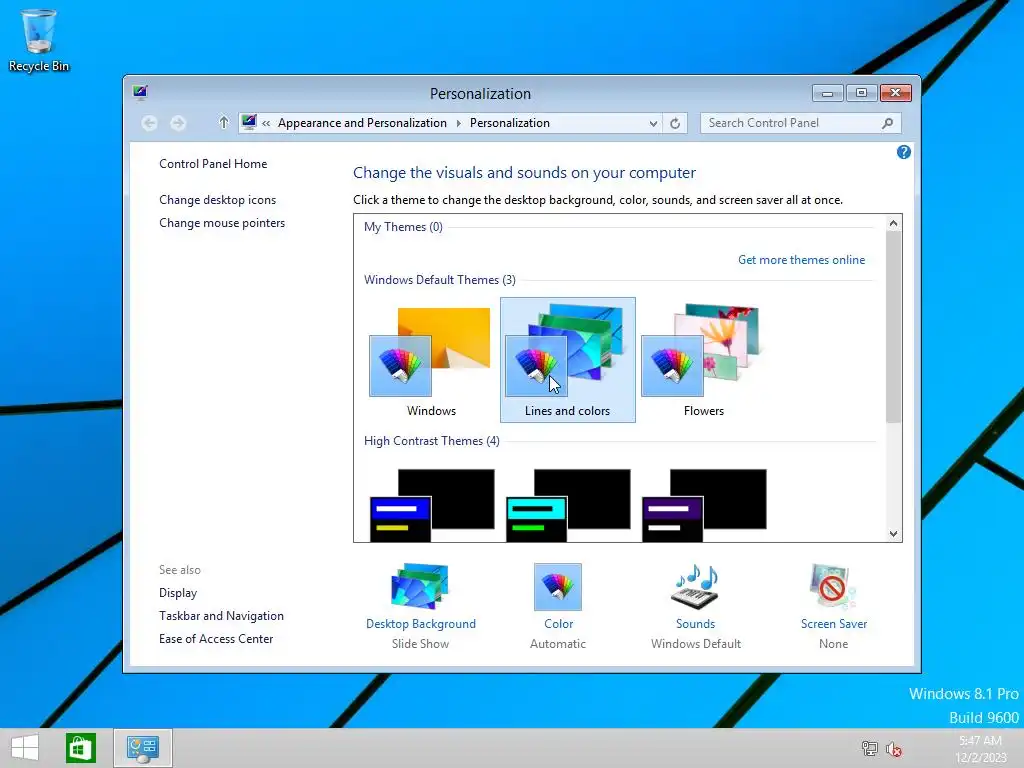Select the Windows theme
This screenshot has width=1024, height=768.
pyautogui.click(x=431, y=360)
